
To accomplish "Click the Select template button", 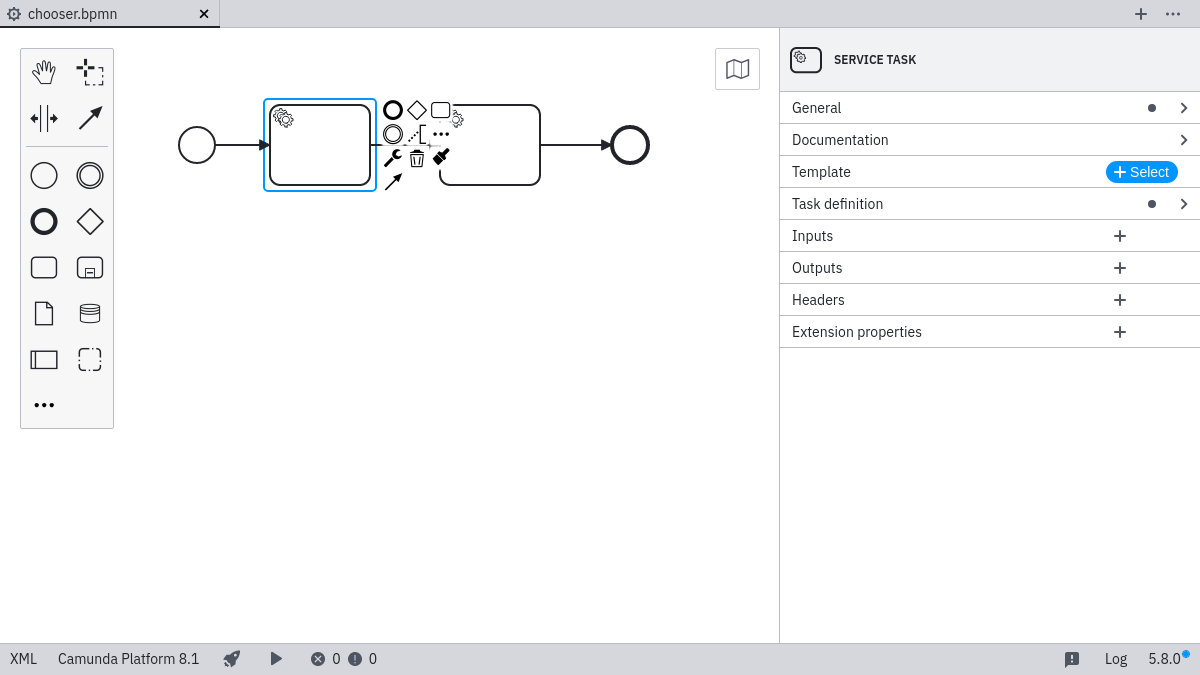I will [1141, 172].
